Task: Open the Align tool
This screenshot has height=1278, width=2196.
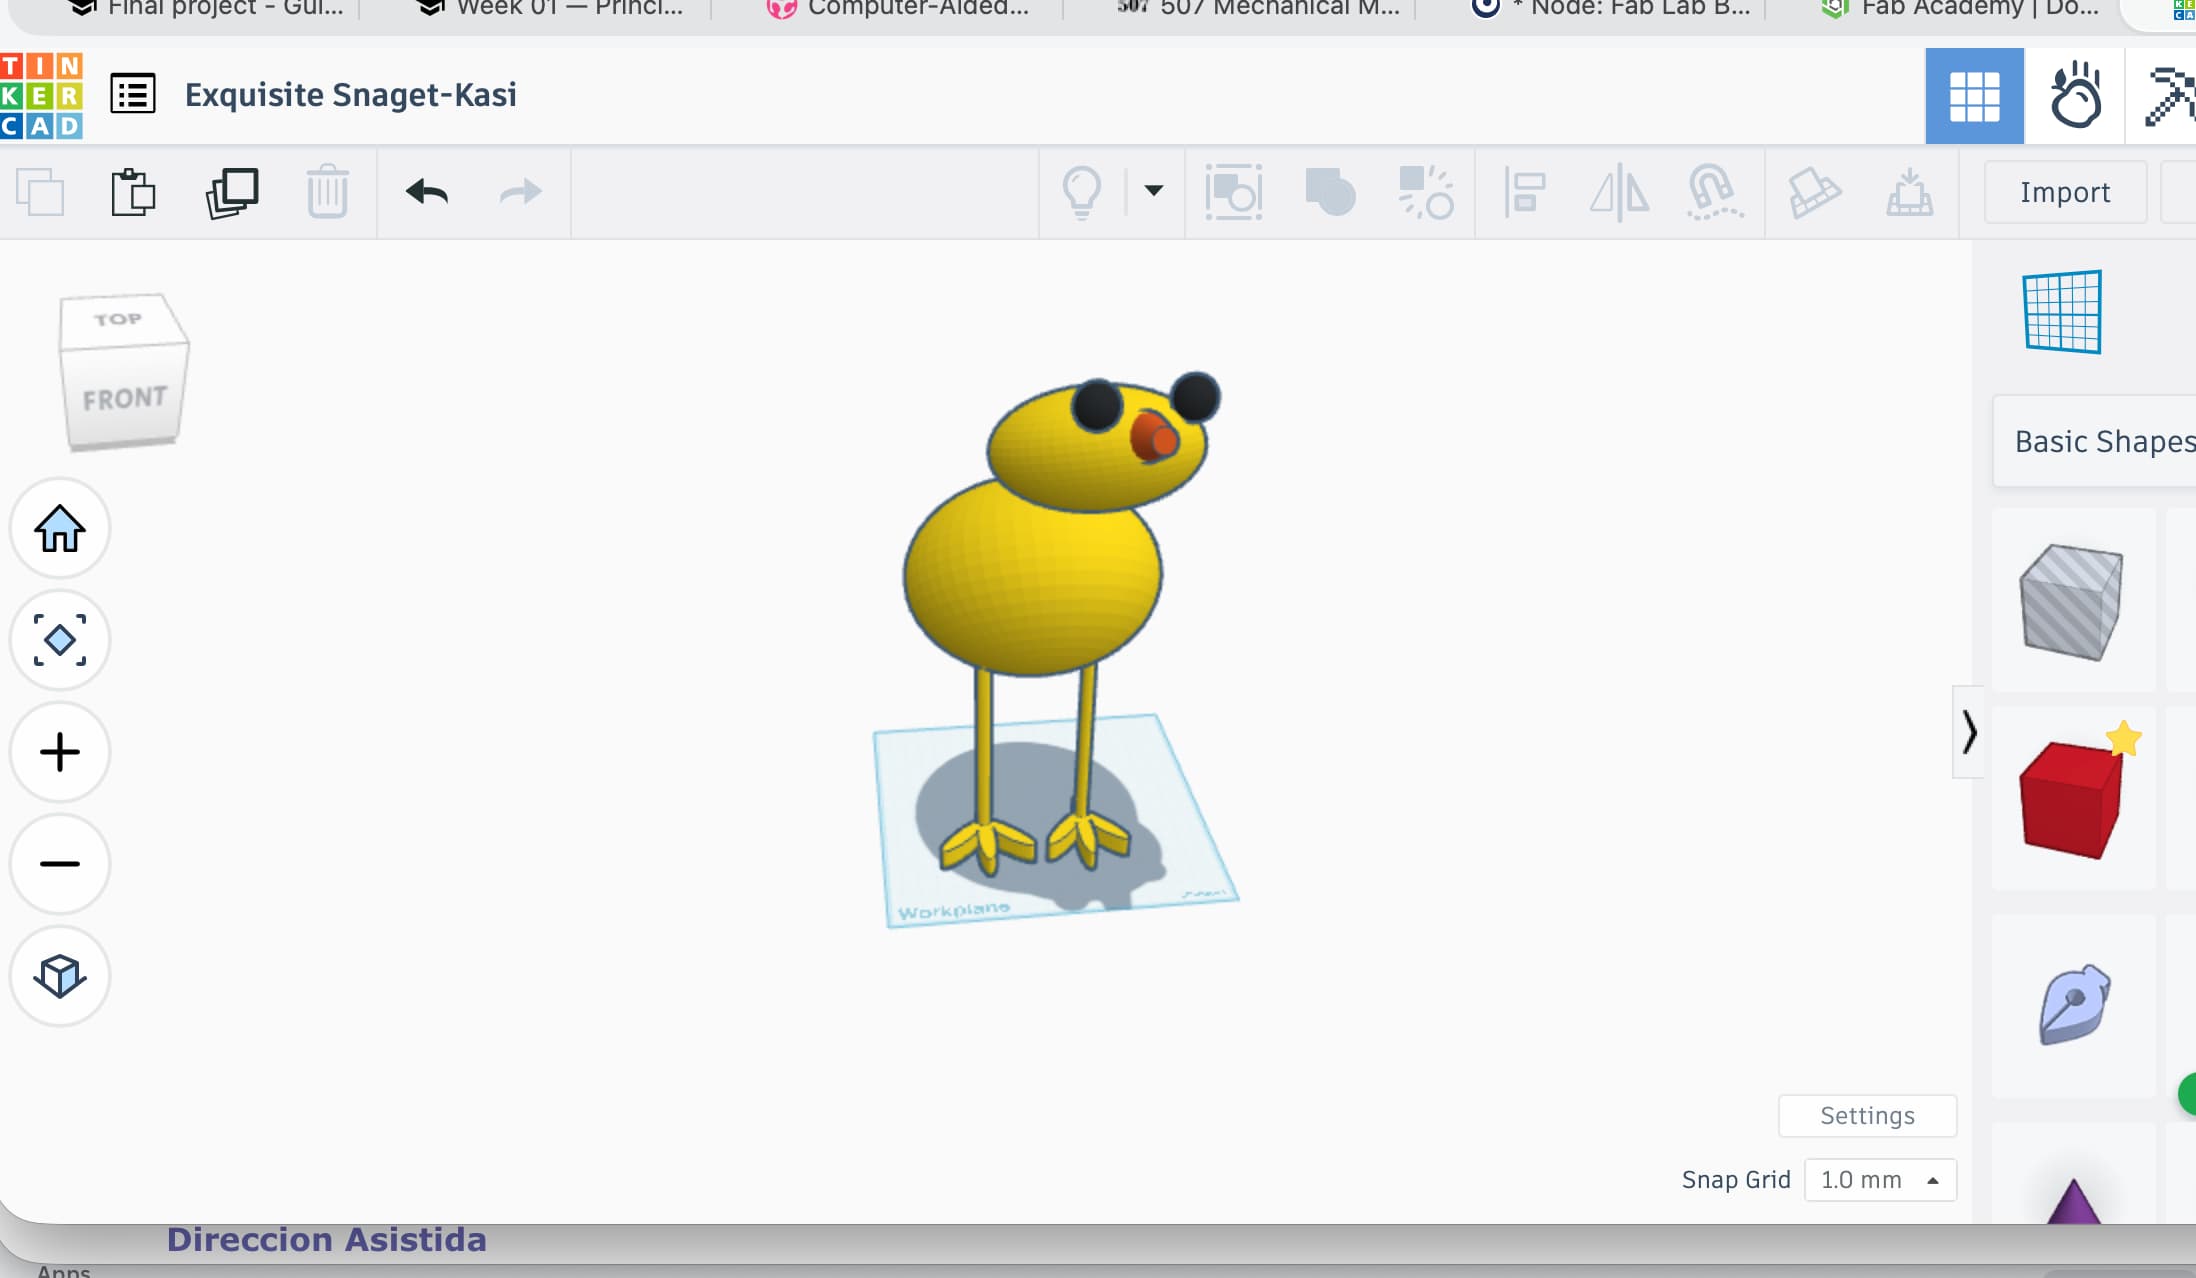Action: click(1523, 192)
